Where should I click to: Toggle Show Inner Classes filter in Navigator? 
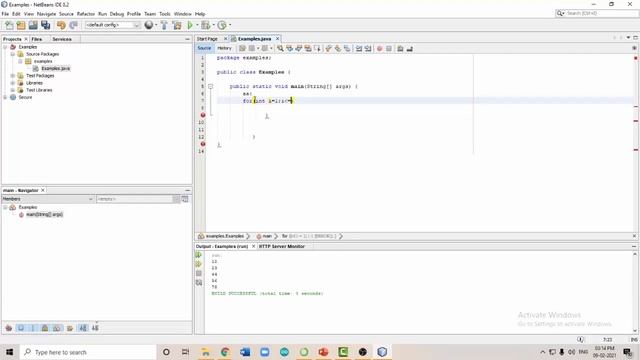(57, 328)
